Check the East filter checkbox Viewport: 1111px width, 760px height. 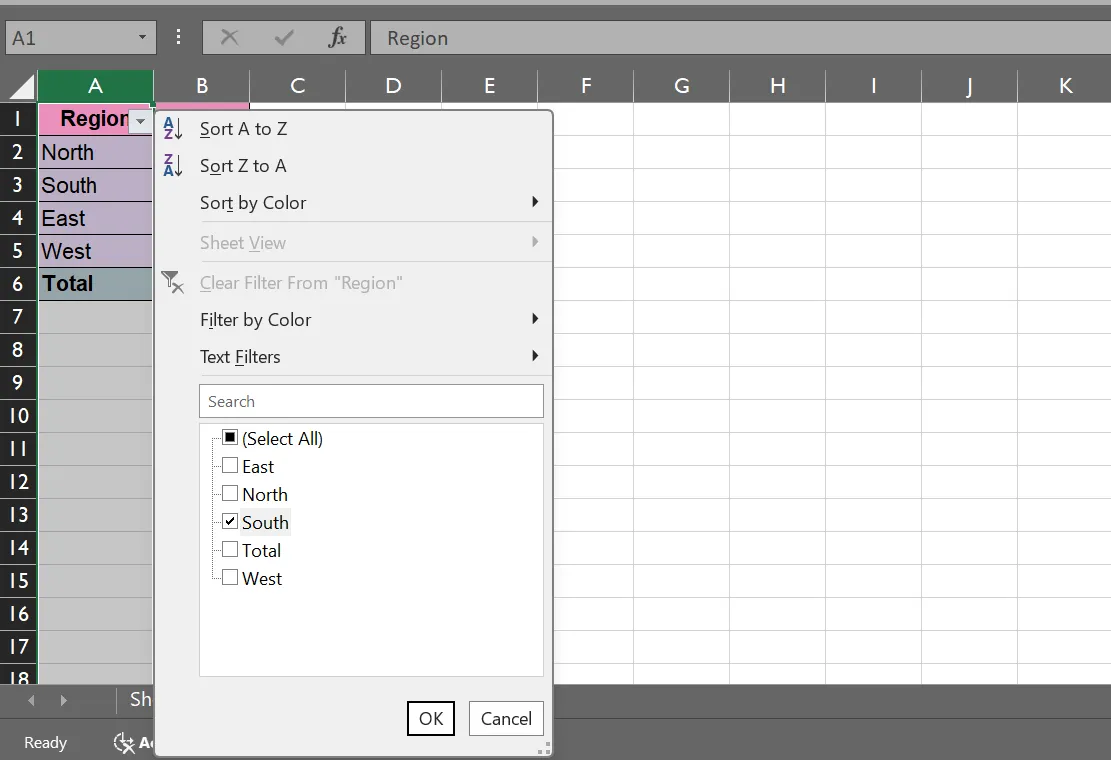tap(230, 465)
